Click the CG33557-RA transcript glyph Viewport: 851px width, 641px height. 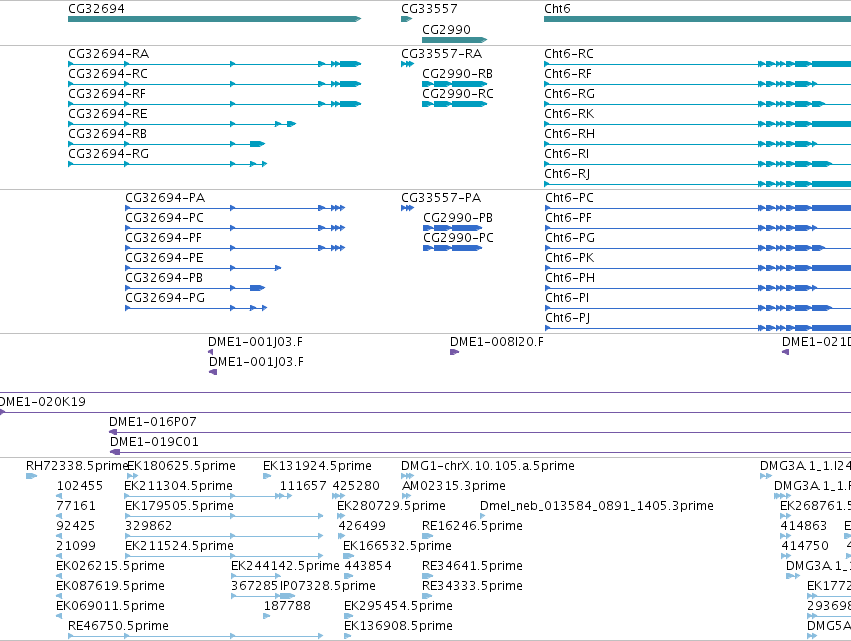pos(407,64)
